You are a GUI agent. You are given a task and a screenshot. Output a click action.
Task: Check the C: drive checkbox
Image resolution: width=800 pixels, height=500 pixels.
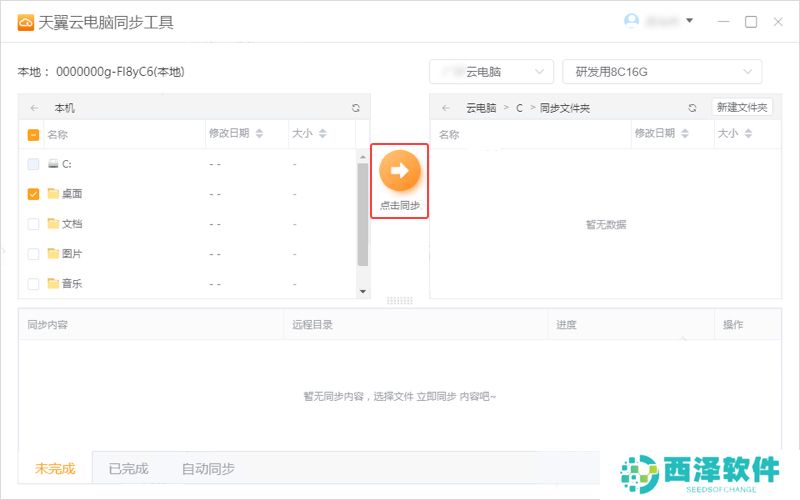33,164
